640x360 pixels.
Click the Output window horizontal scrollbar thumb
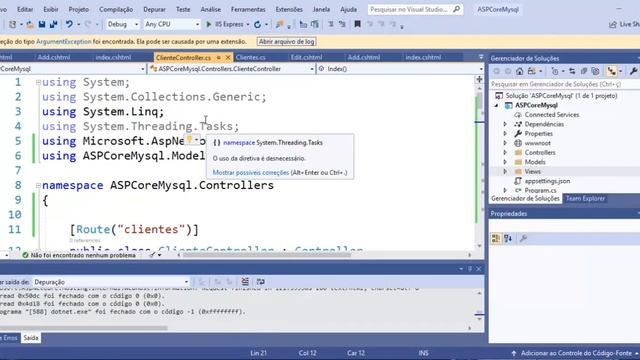tap(84, 328)
